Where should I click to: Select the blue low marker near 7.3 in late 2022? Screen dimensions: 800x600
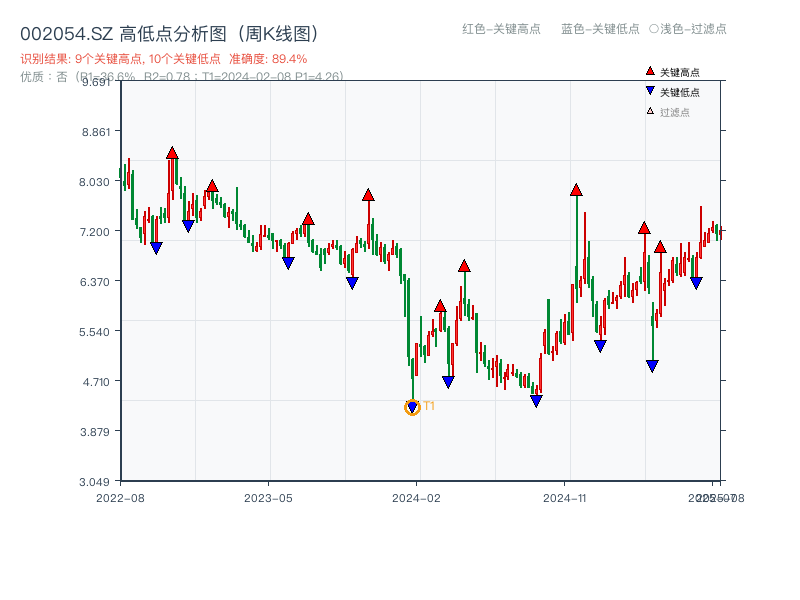[188, 226]
